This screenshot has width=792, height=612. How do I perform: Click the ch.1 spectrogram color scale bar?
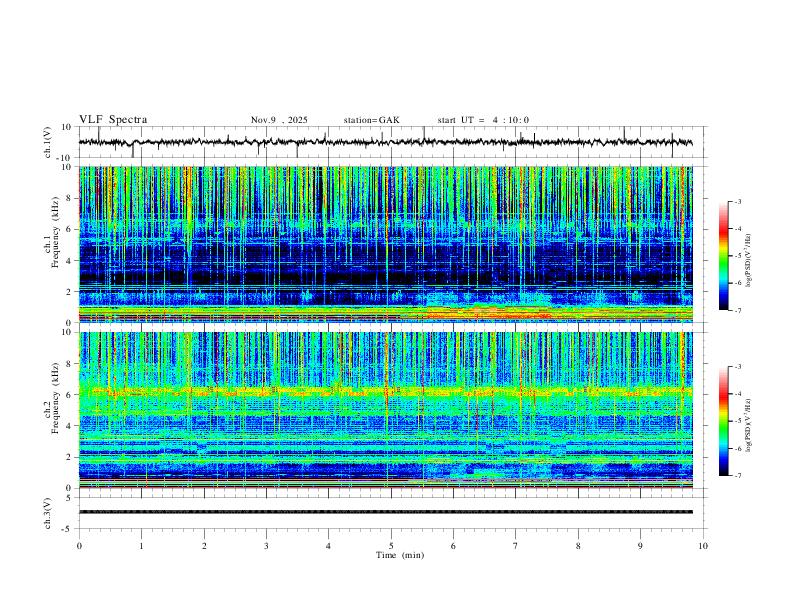pyautogui.click(x=724, y=256)
